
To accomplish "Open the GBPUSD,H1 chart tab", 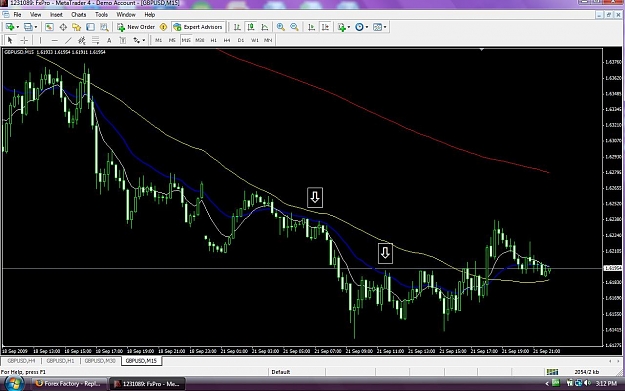I will pyautogui.click(x=60, y=361).
